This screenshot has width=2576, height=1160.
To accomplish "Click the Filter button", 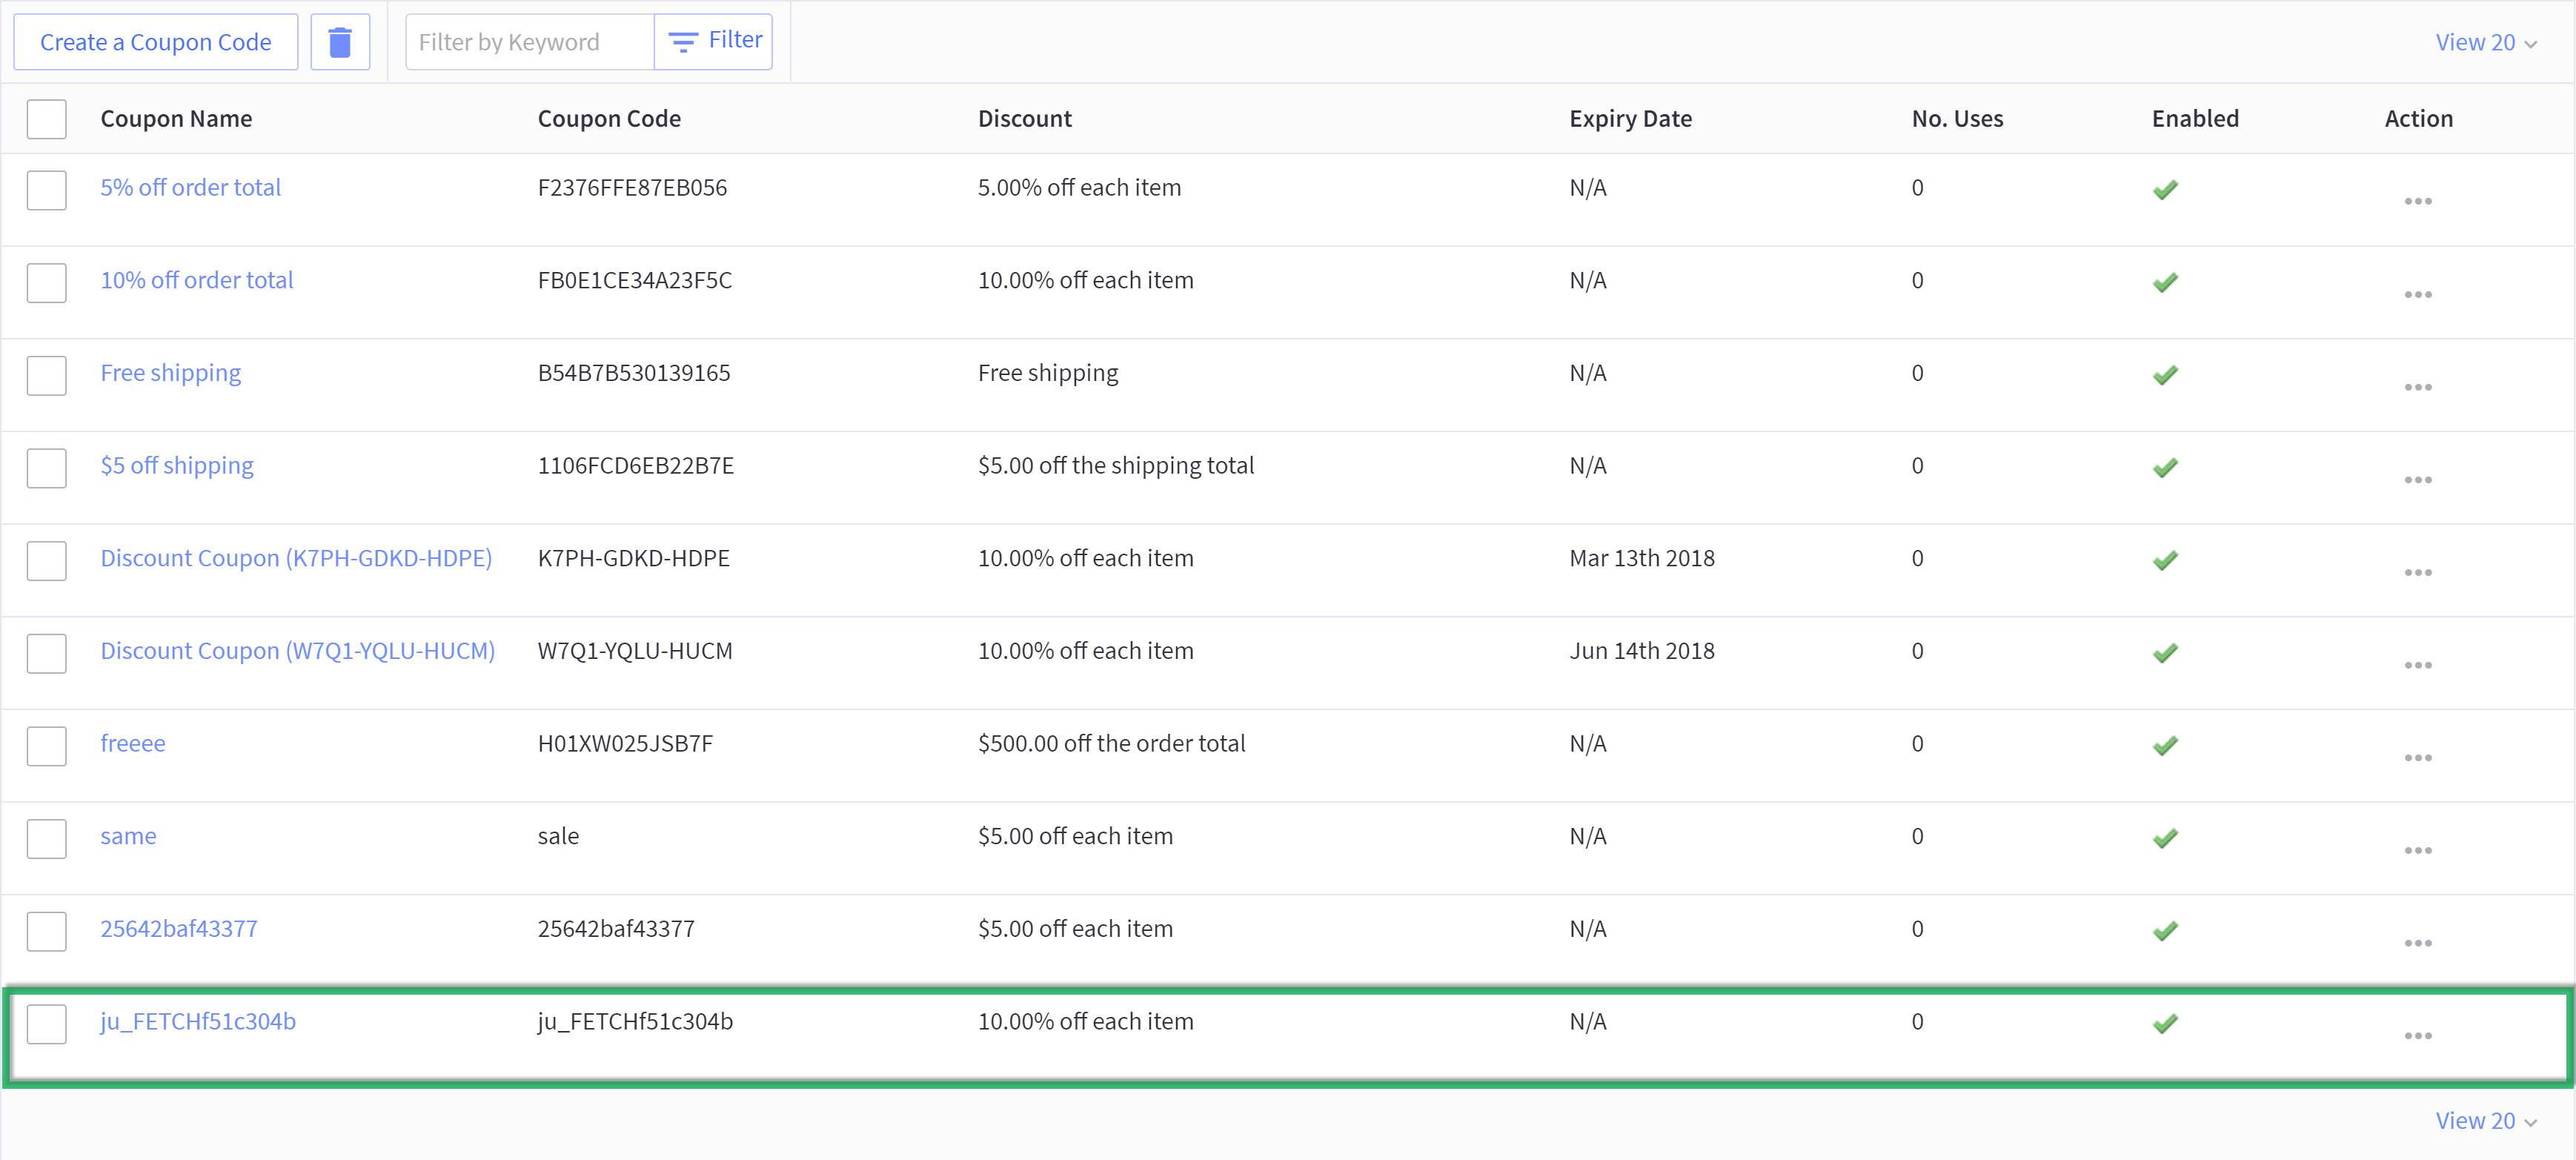I will point(714,41).
